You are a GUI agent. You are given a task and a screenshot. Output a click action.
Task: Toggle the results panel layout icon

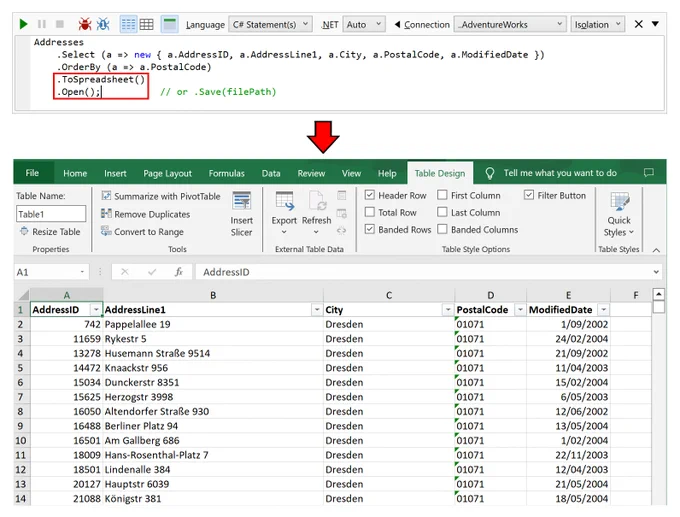[169, 24]
